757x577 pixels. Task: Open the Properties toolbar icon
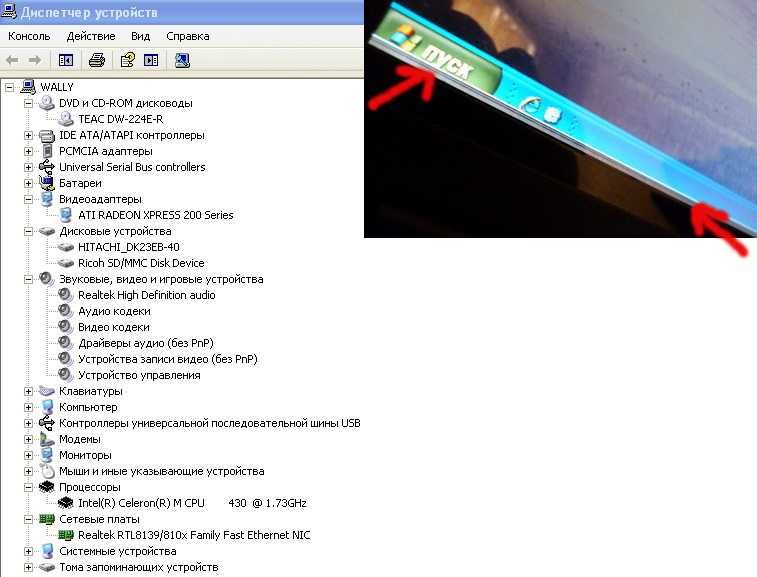tap(127, 60)
